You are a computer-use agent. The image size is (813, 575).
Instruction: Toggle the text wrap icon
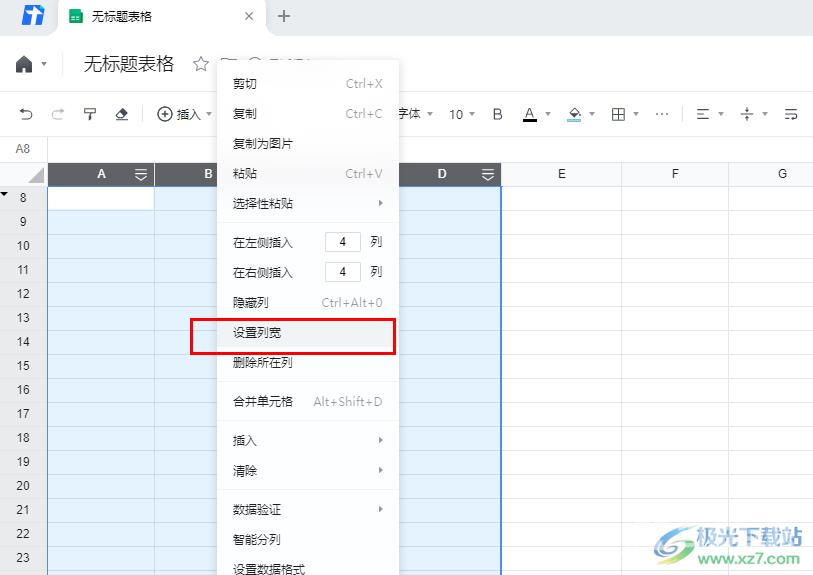click(791, 114)
